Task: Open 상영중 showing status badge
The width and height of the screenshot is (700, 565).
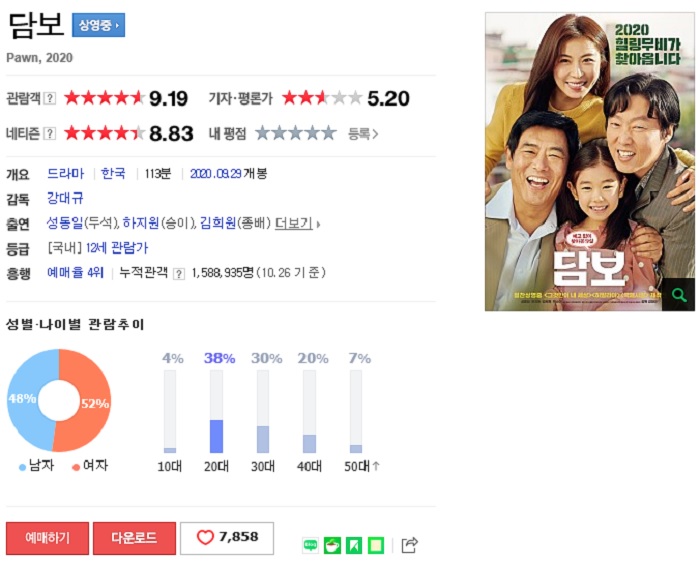Action: click(x=98, y=25)
